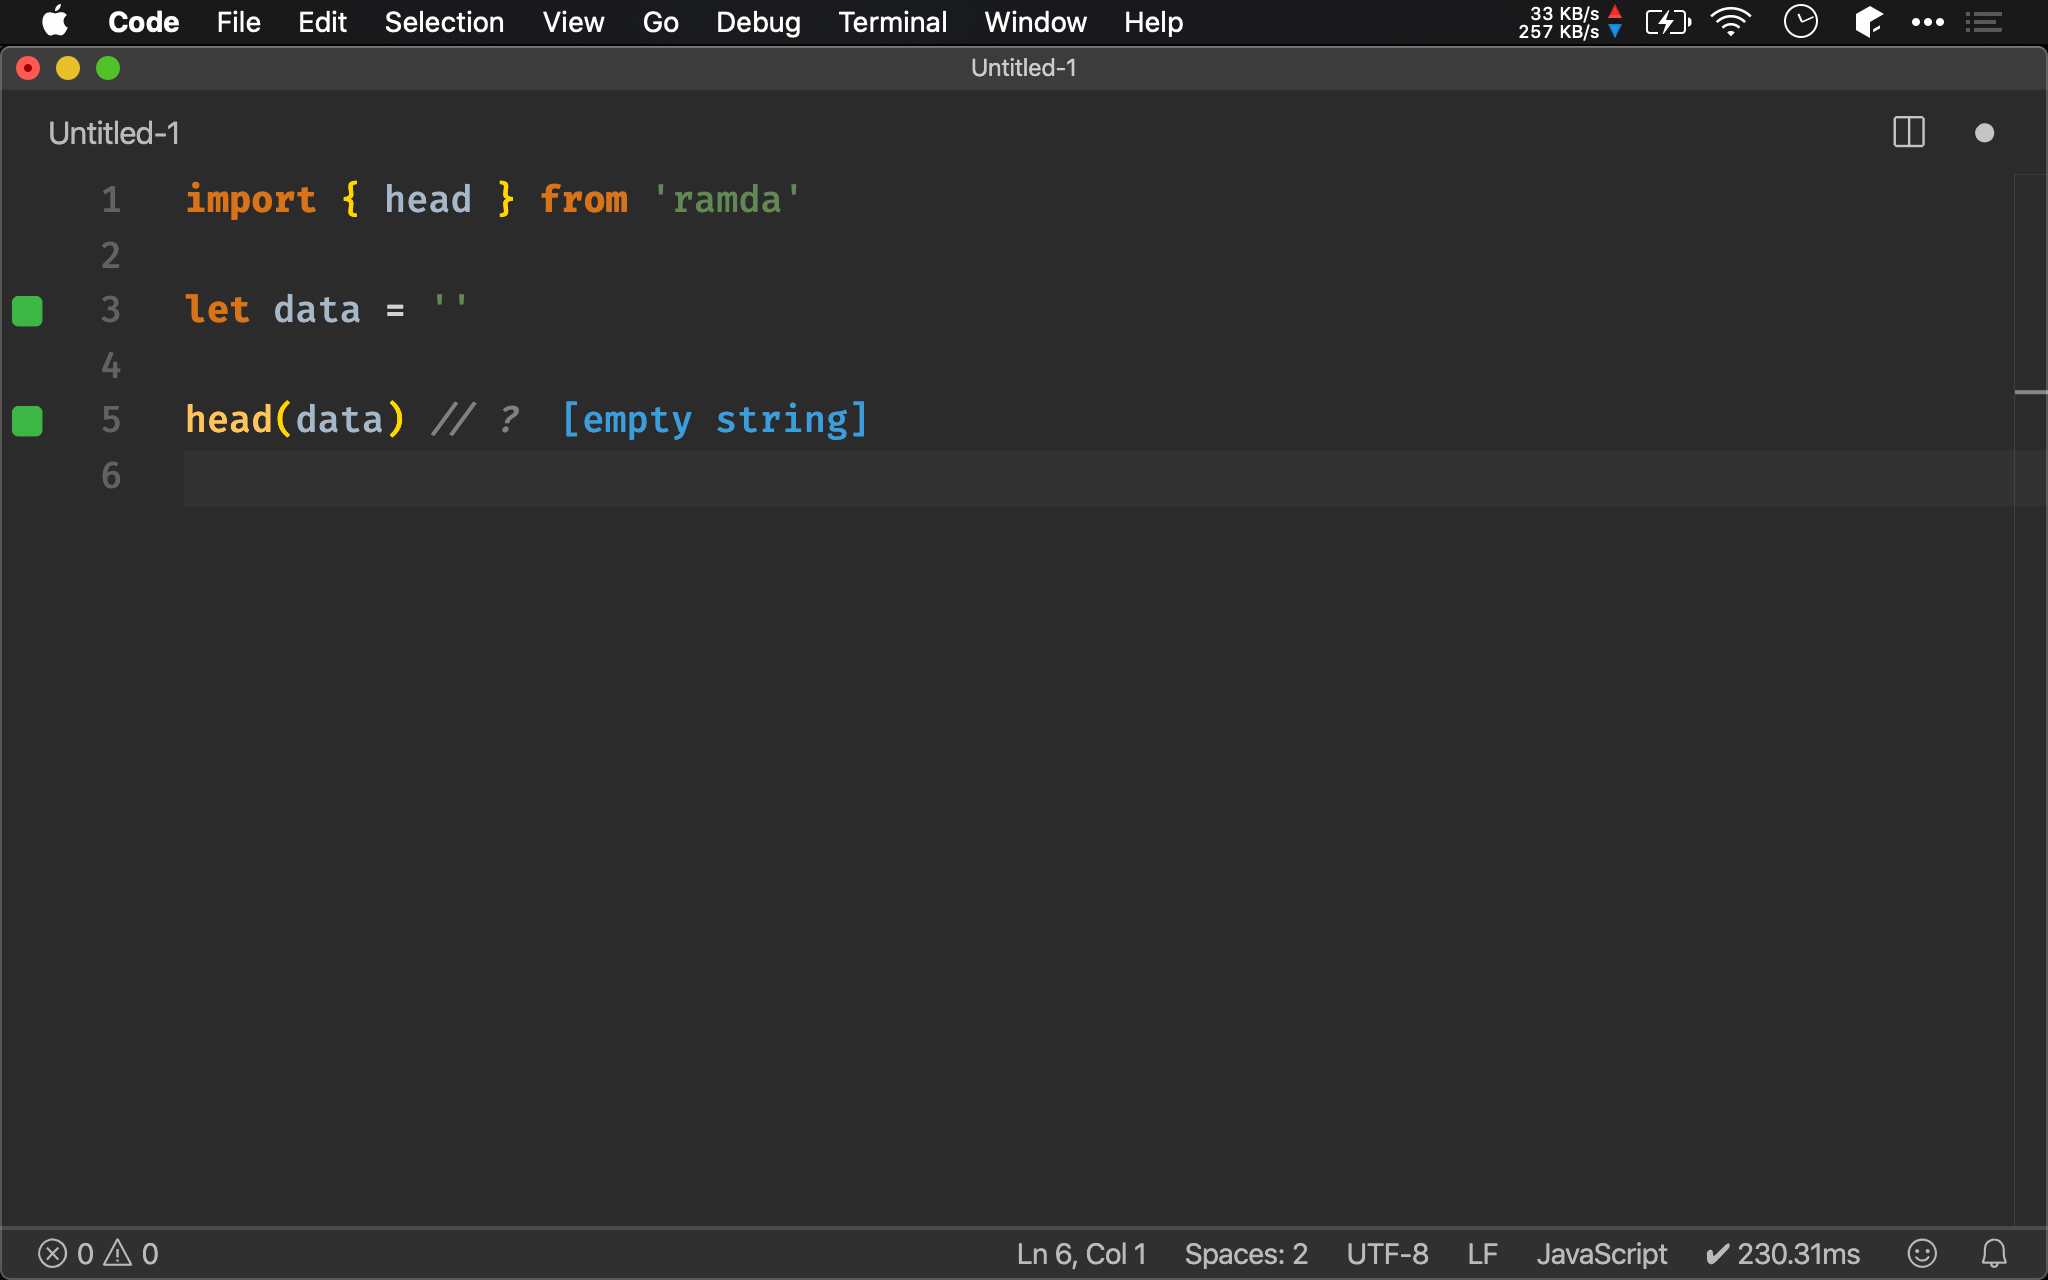Click line number 2 in gutter
Screen dimensions: 2048x1280
point(110,255)
